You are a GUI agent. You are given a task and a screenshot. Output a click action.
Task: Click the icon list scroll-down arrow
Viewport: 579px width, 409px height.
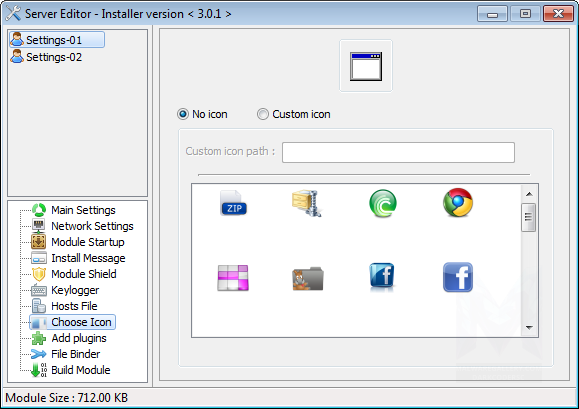(x=529, y=327)
